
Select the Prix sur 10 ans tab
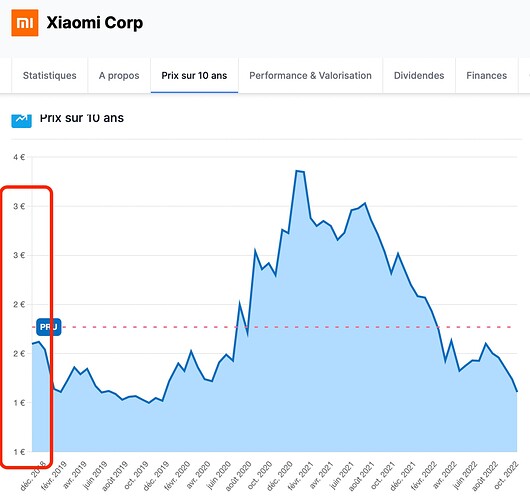(x=194, y=75)
